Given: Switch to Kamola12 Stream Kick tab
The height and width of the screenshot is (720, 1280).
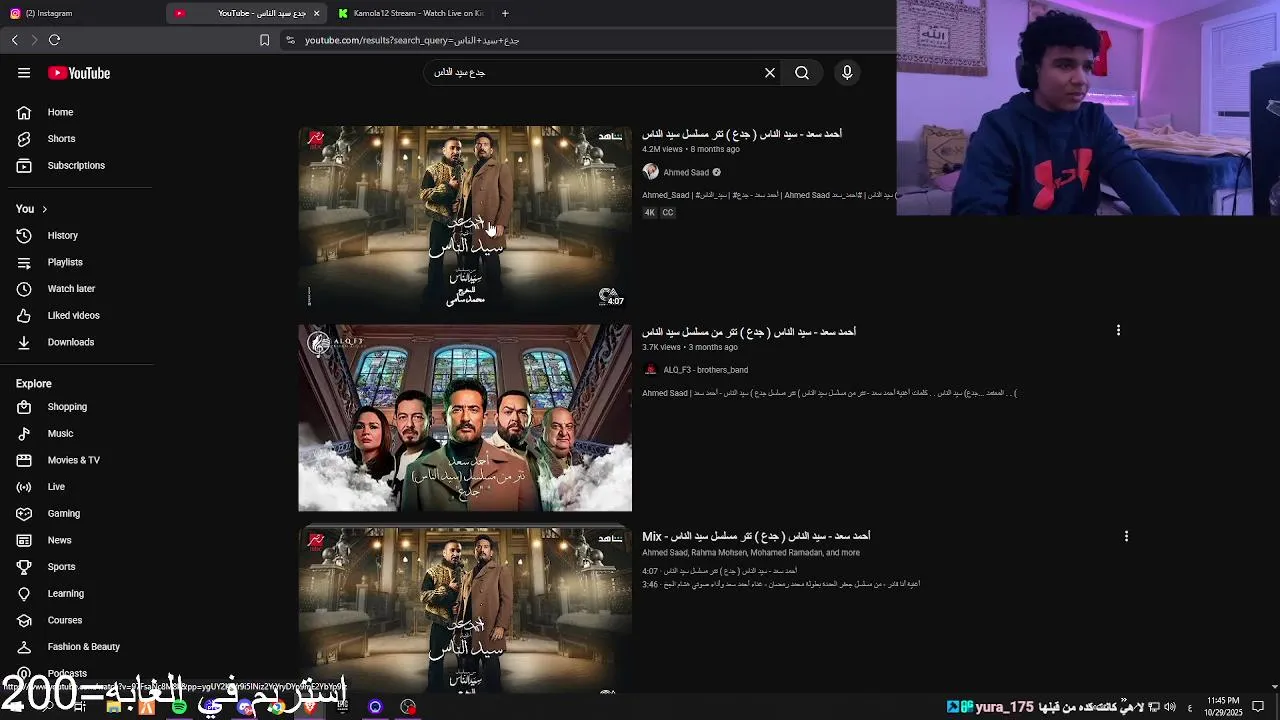Looking at the screenshot, I should point(410,13).
